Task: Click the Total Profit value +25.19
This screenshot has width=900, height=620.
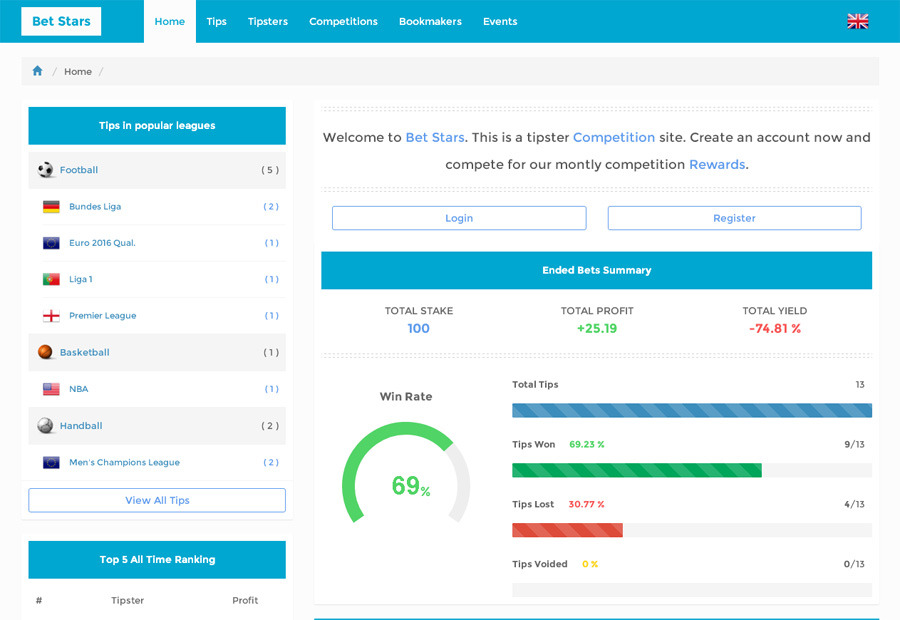Action: (x=597, y=328)
